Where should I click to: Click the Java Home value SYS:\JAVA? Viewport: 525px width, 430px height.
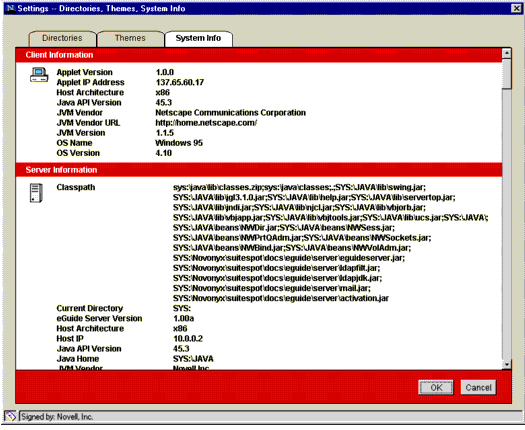coord(193,359)
